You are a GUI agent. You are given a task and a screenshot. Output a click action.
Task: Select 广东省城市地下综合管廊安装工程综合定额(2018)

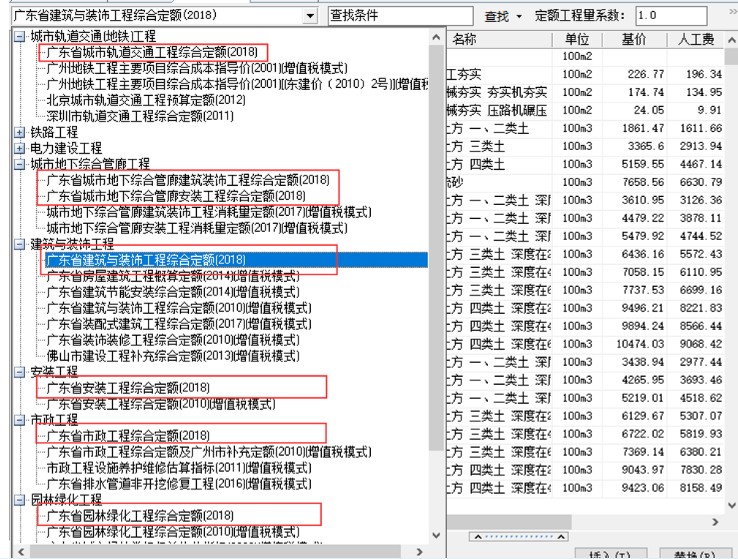(x=176, y=196)
